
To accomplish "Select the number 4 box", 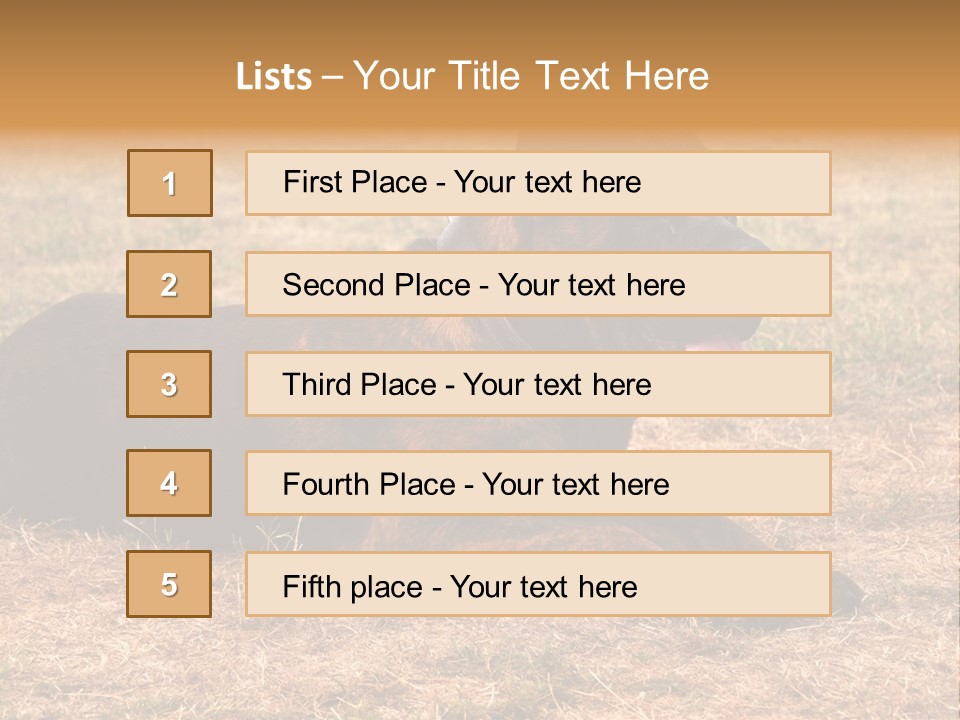I will [169, 483].
